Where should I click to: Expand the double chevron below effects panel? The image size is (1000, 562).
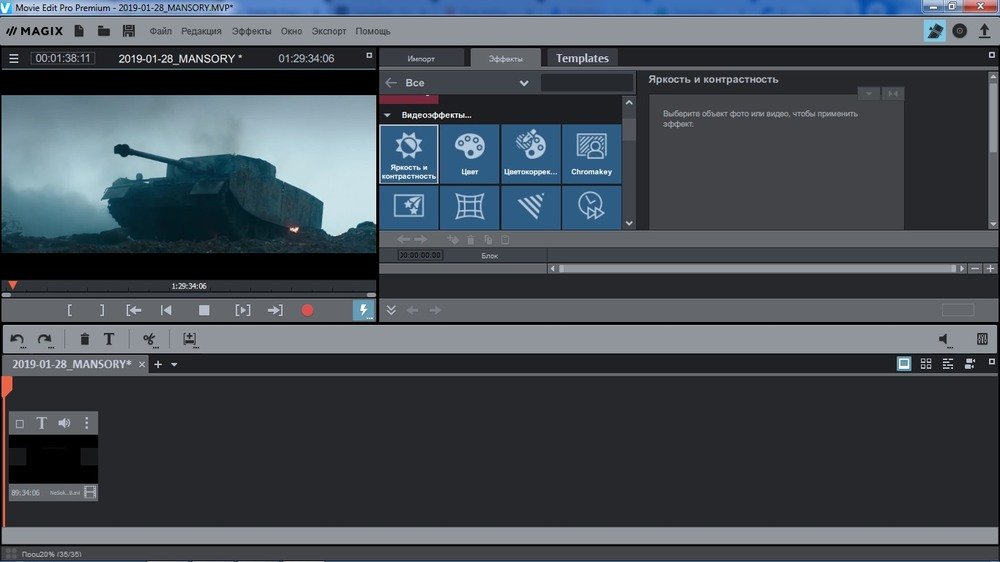click(391, 310)
